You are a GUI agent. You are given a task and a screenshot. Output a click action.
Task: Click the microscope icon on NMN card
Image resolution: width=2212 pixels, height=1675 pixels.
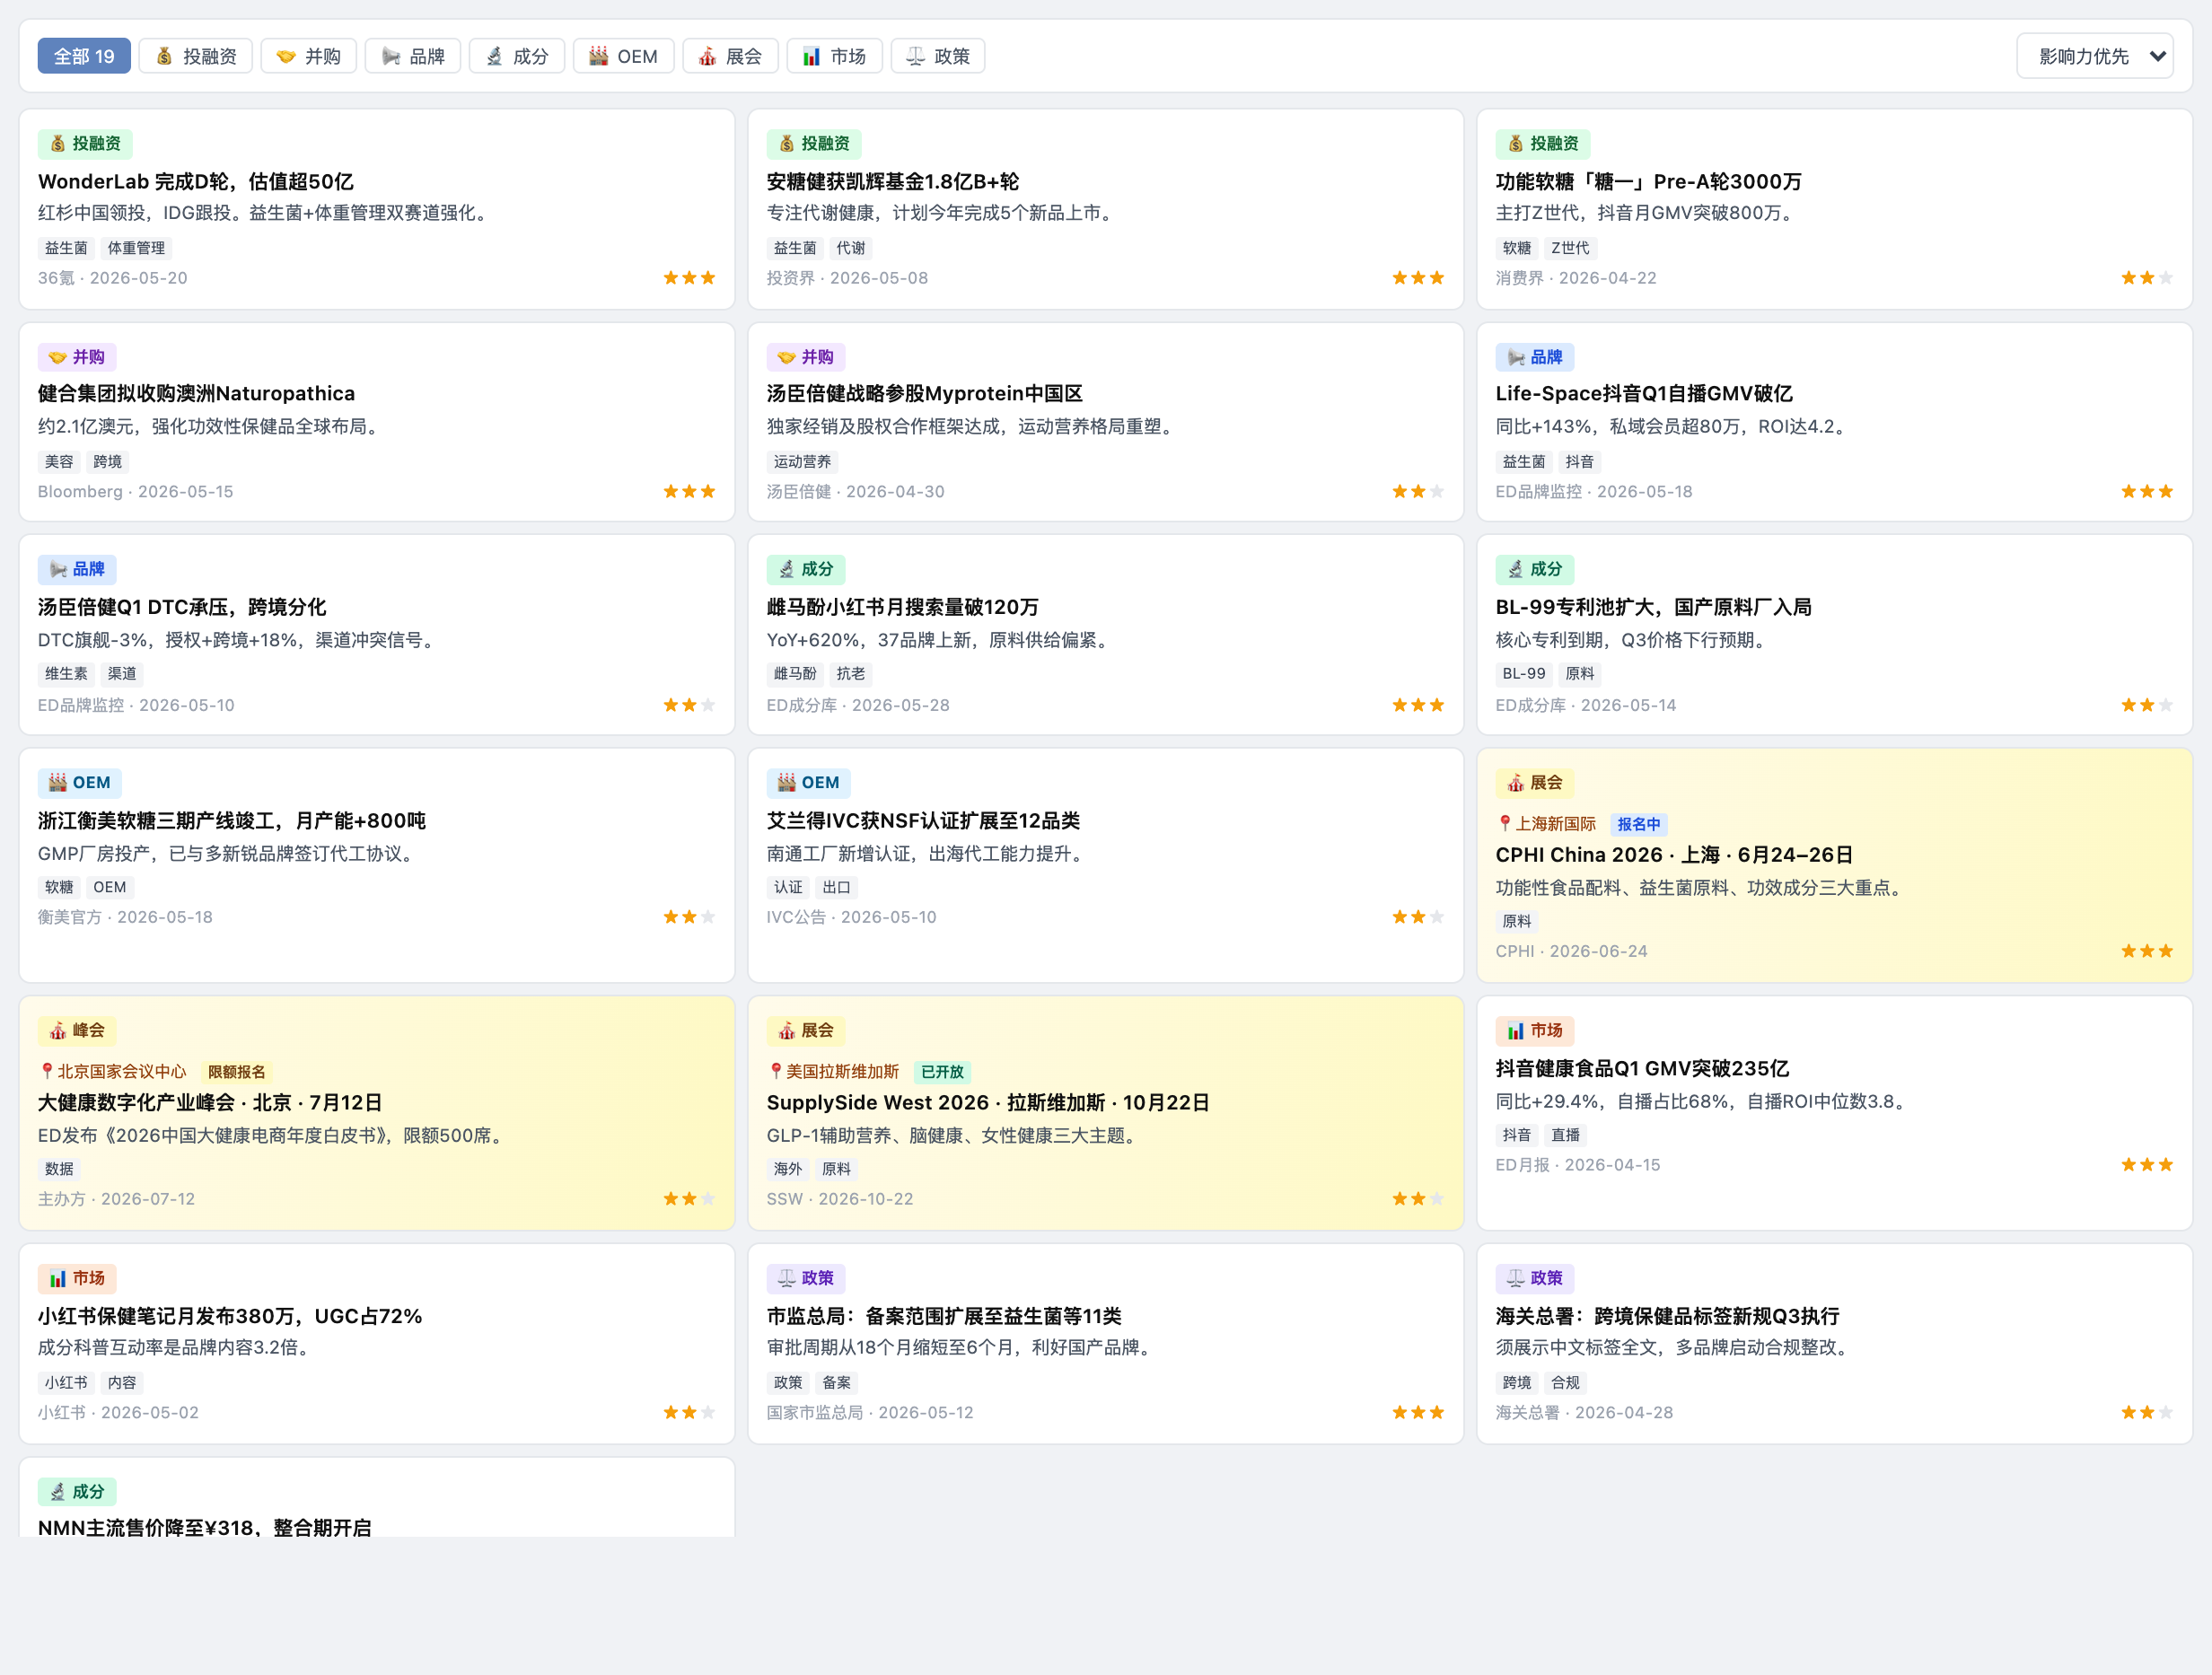58,1491
